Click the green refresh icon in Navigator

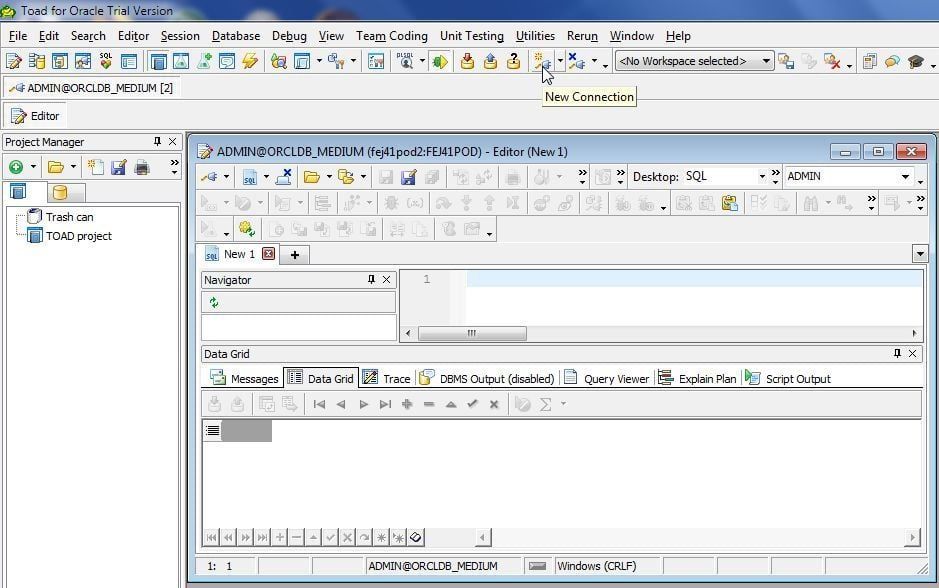click(x=214, y=302)
